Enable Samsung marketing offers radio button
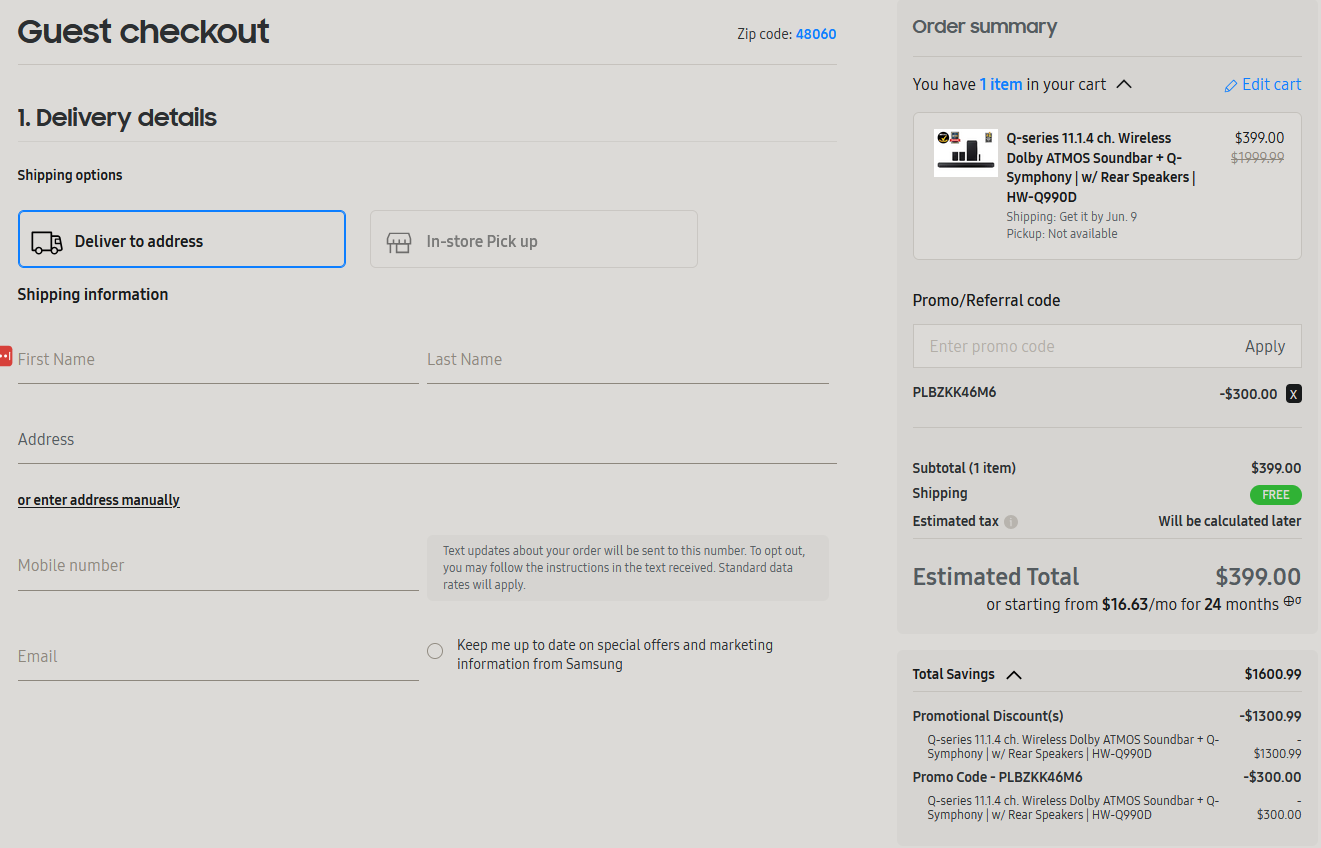 [x=435, y=651]
